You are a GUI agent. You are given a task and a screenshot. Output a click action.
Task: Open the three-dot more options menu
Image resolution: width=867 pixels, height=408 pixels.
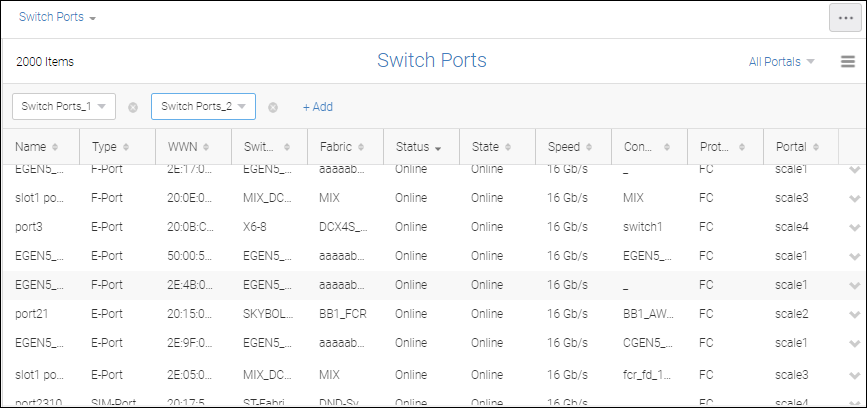coord(846,18)
